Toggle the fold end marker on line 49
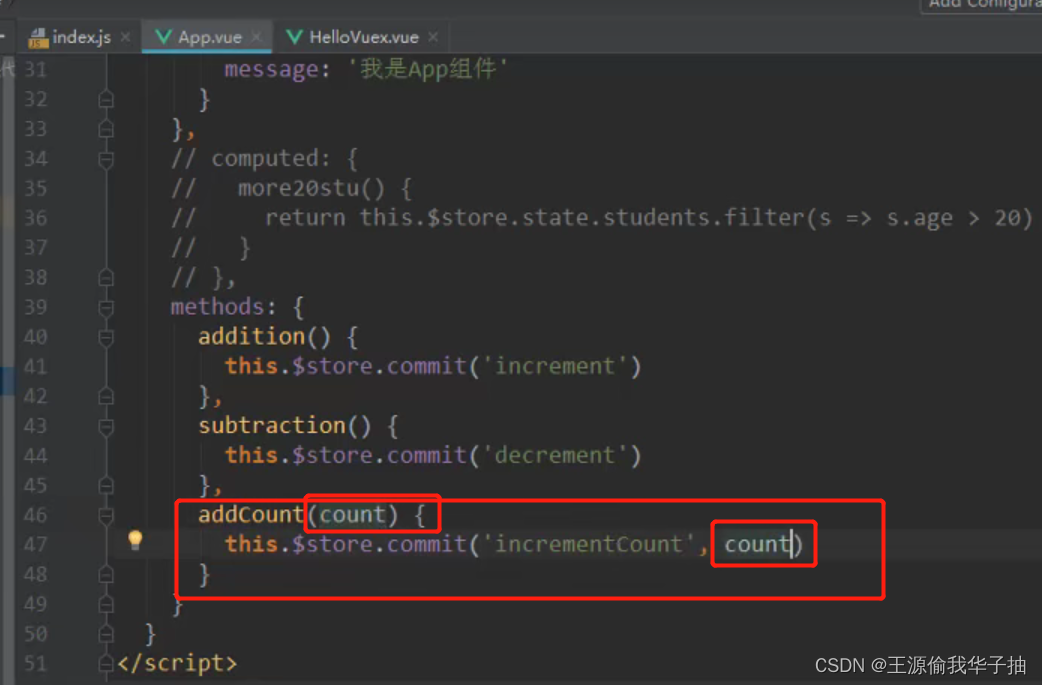 (106, 605)
